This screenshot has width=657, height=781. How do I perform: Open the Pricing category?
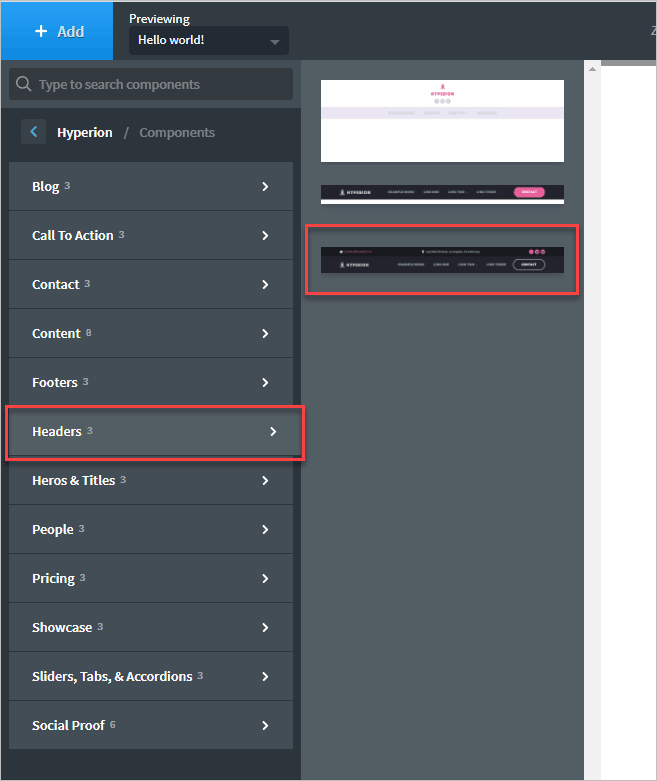[151, 578]
